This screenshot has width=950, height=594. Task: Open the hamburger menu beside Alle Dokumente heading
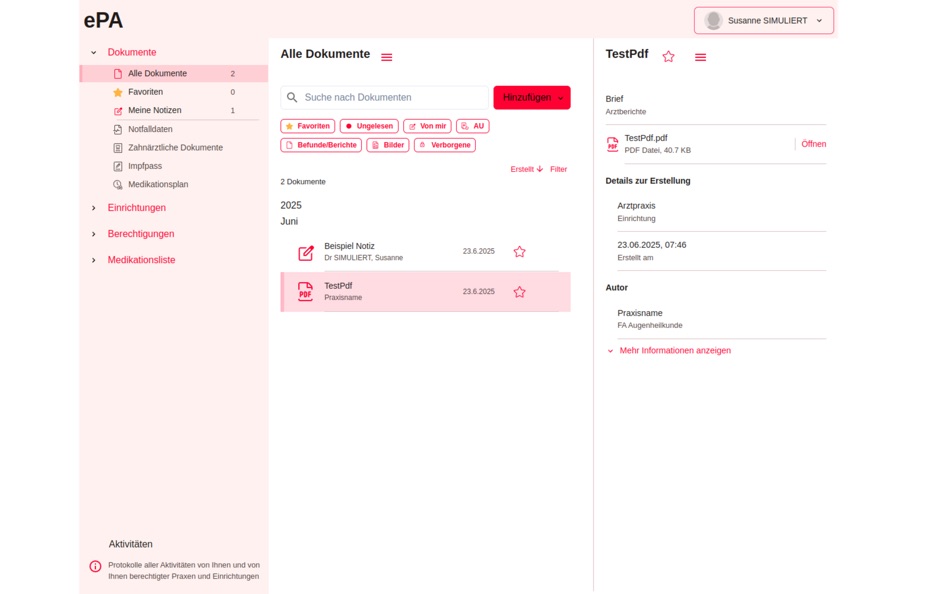pyautogui.click(x=386, y=55)
